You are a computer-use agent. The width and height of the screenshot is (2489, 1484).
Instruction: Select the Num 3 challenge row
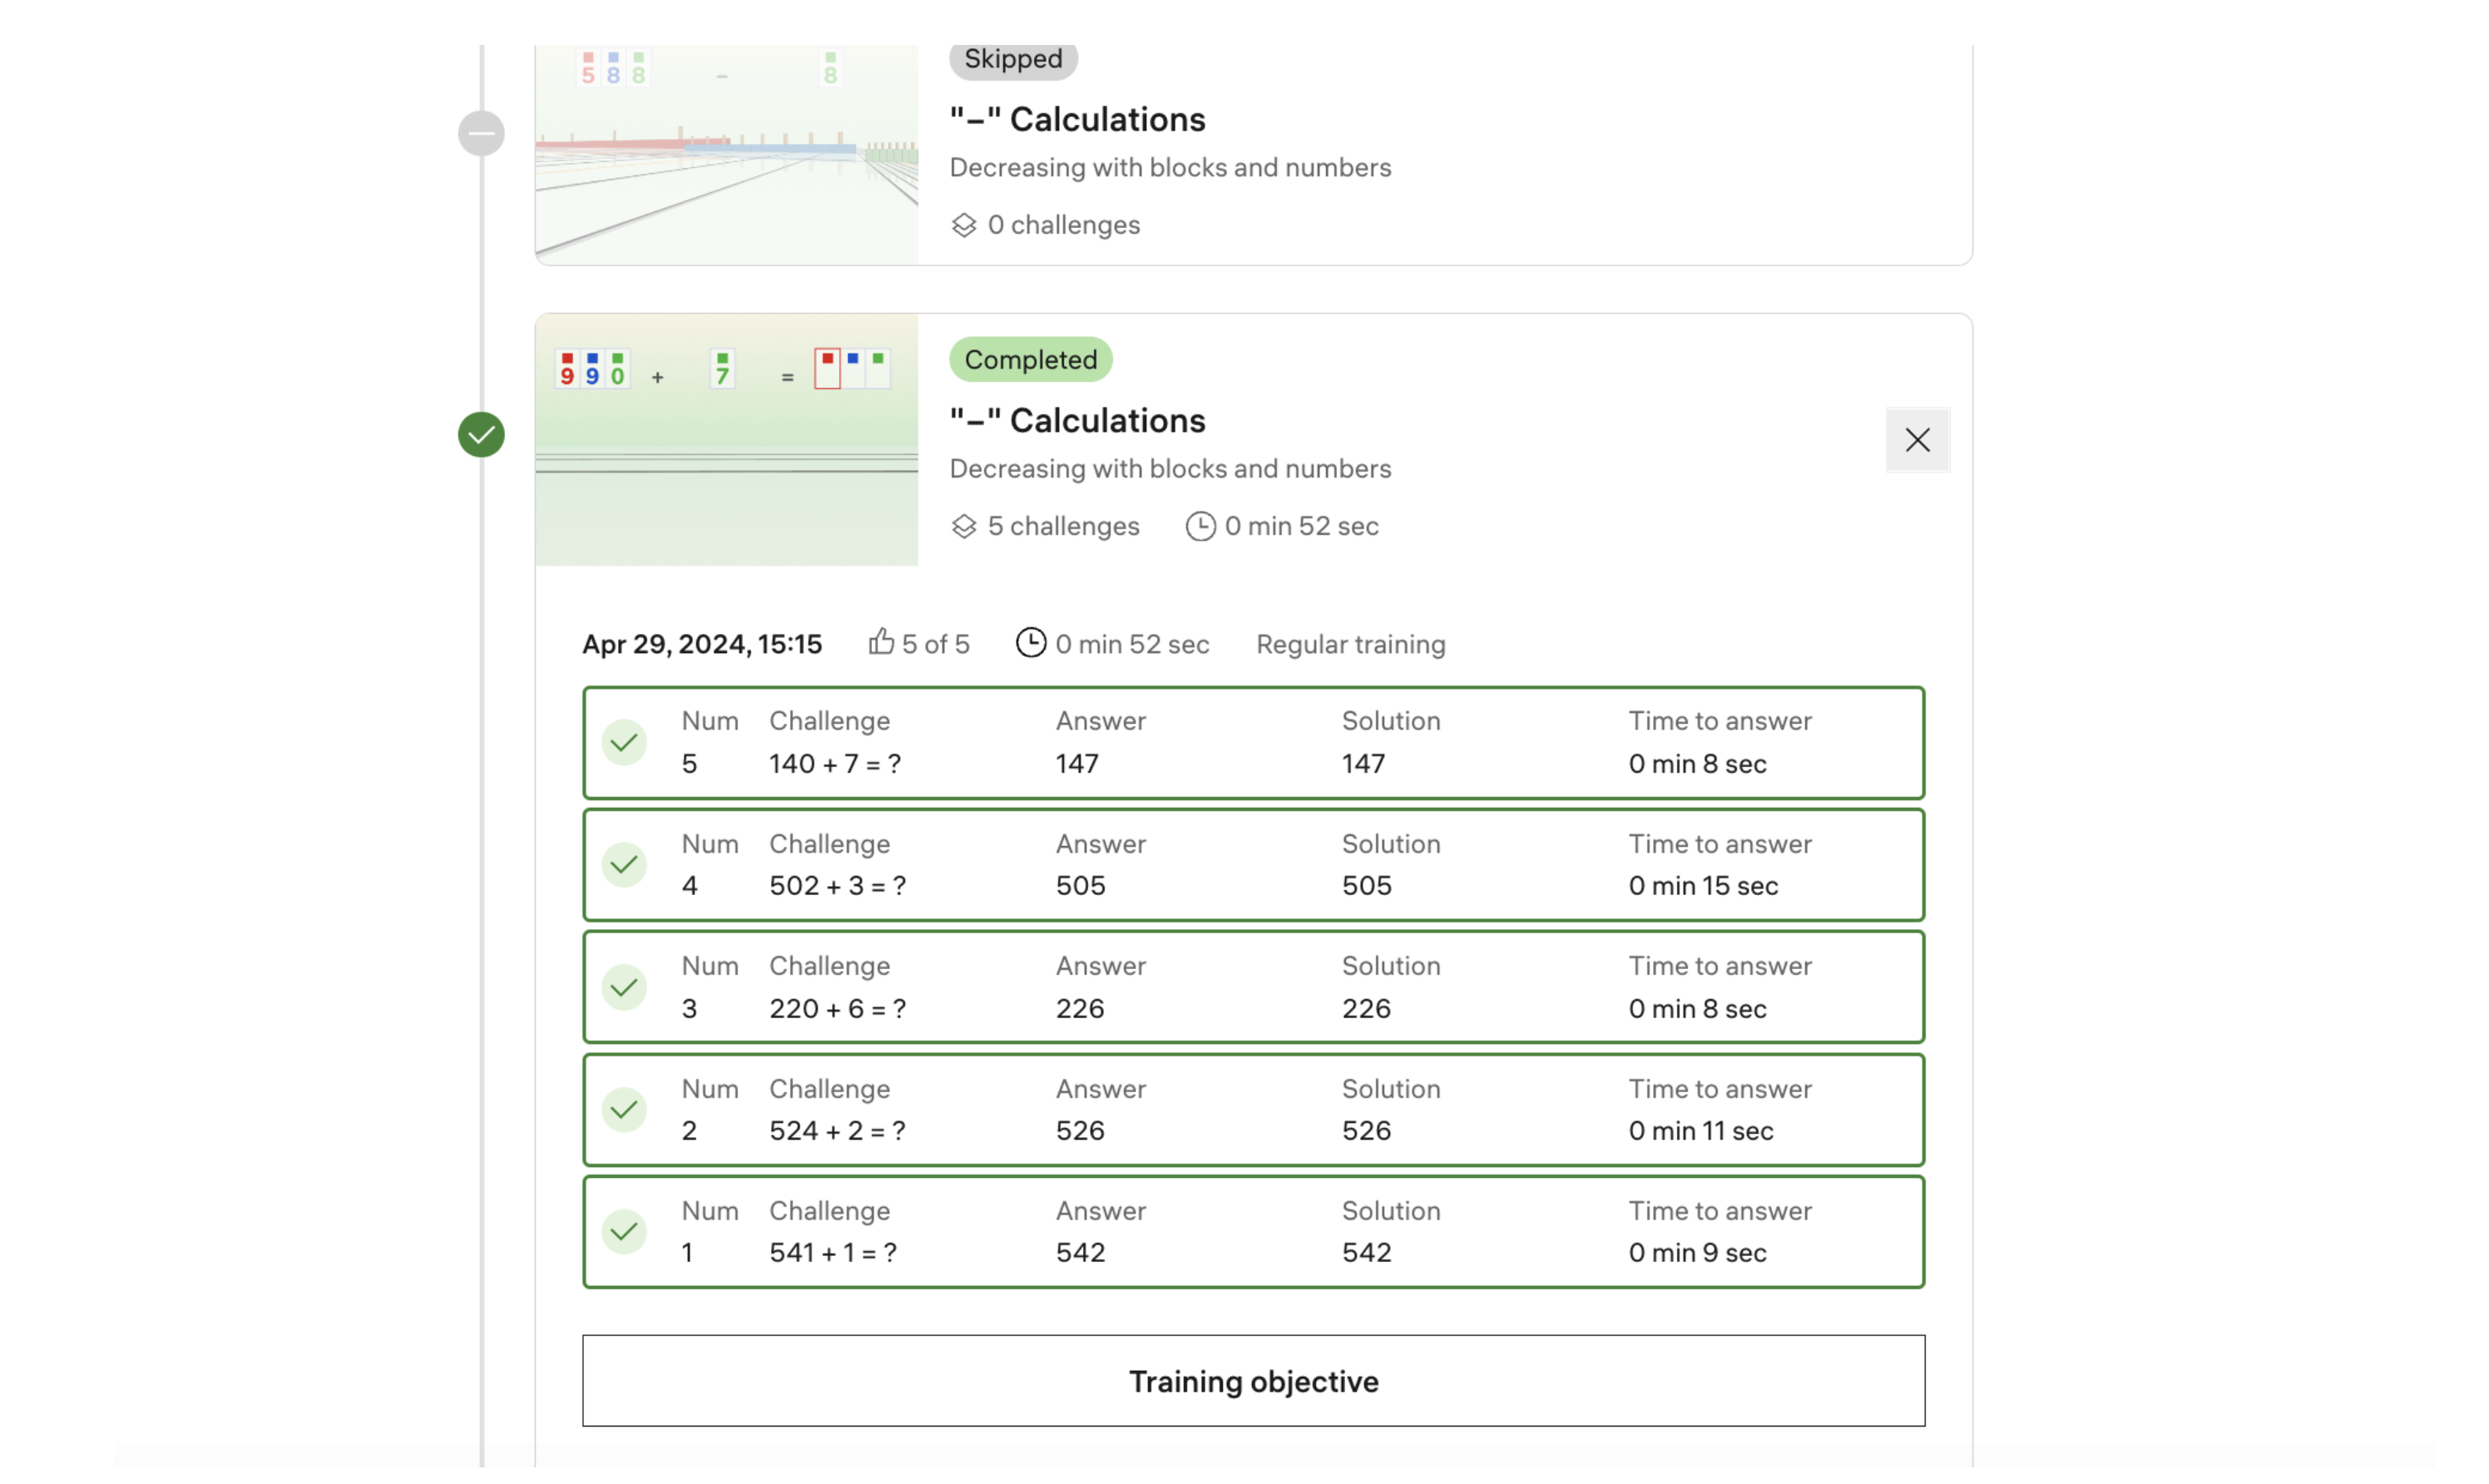(1253, 988)
